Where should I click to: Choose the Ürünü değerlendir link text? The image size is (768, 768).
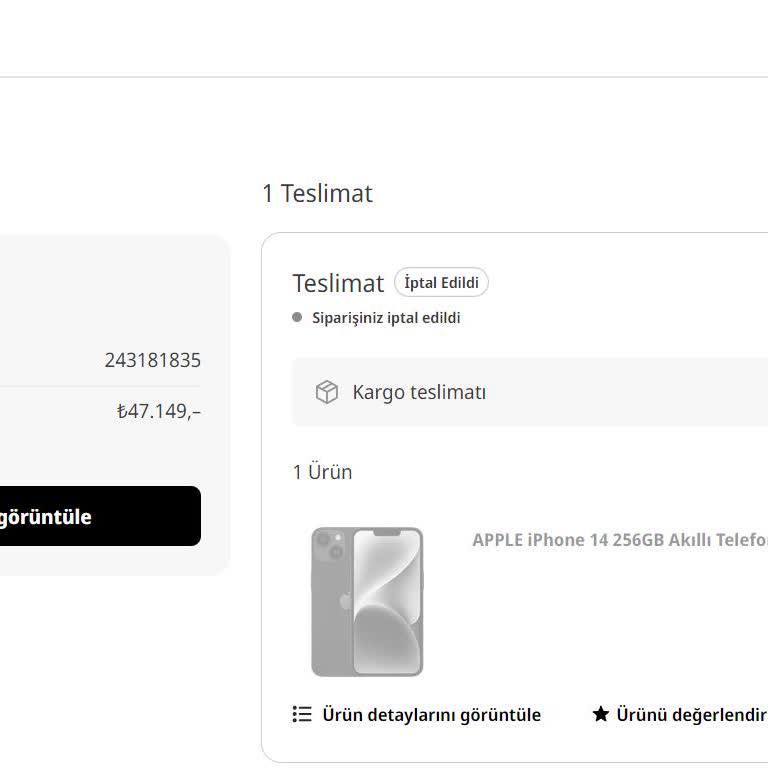pos(691,715)
